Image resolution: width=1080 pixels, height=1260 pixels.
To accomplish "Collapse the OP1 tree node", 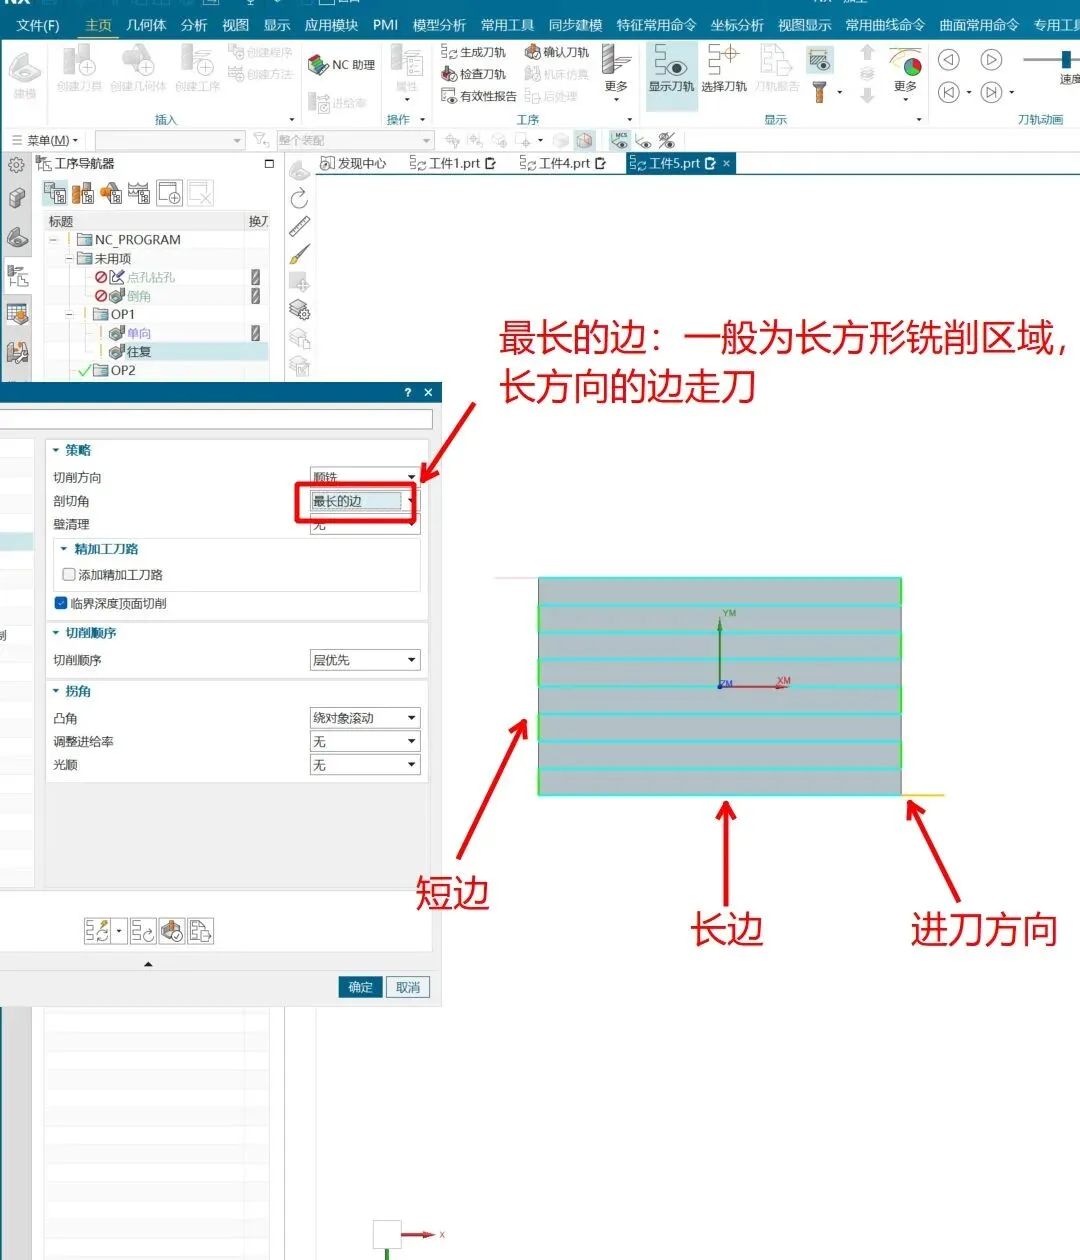I will [70, 314].
